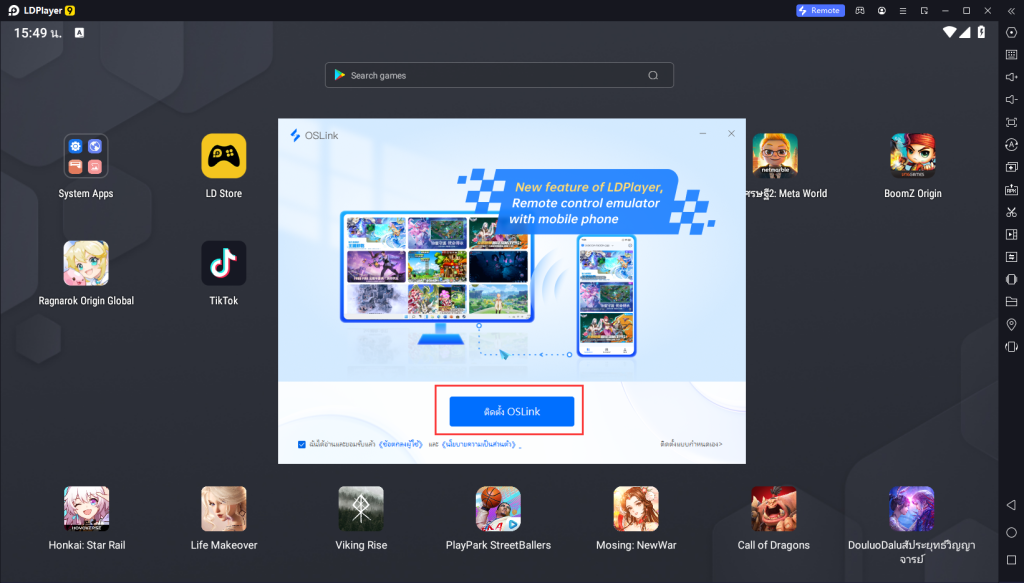Take a screenshot using the sidebar tool
The image size is (1024, 583).
tap(1010, 212)
